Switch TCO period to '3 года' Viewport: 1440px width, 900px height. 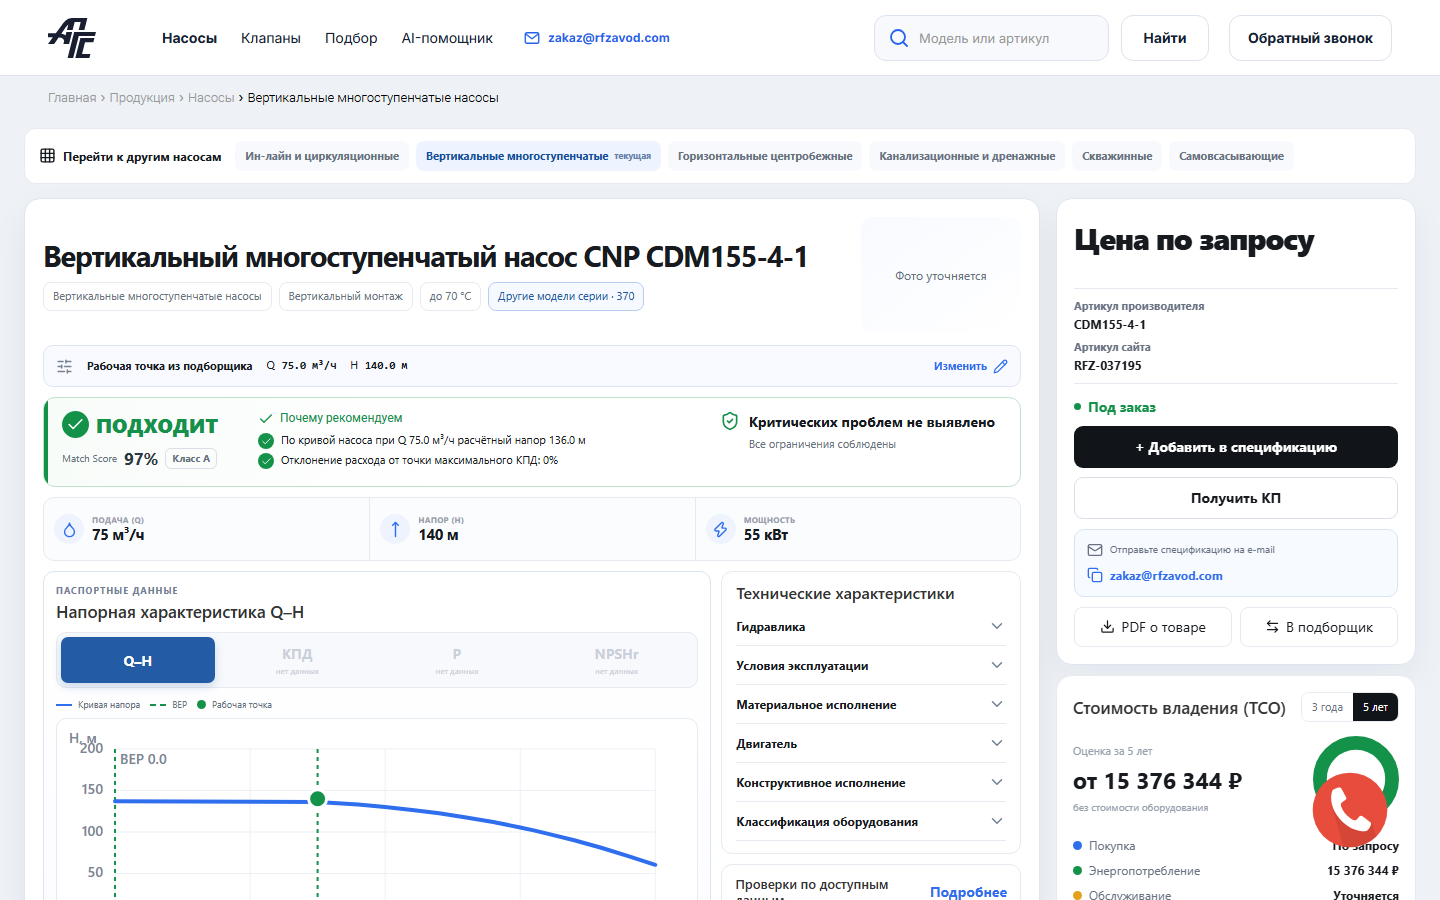[x=1327, y=707]
